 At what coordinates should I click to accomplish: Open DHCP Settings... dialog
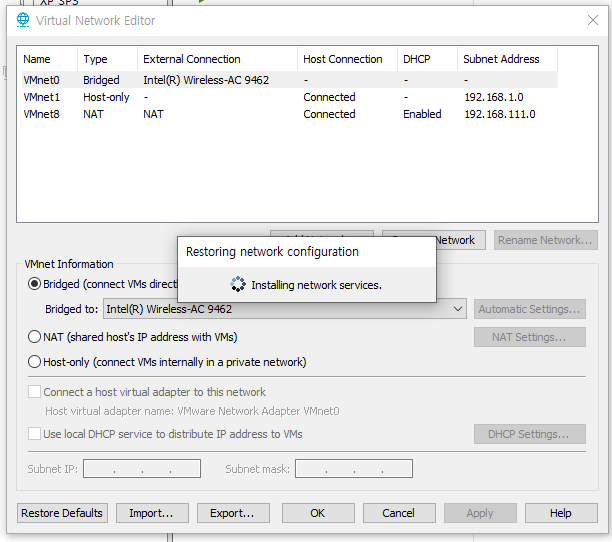click(530, 434)
